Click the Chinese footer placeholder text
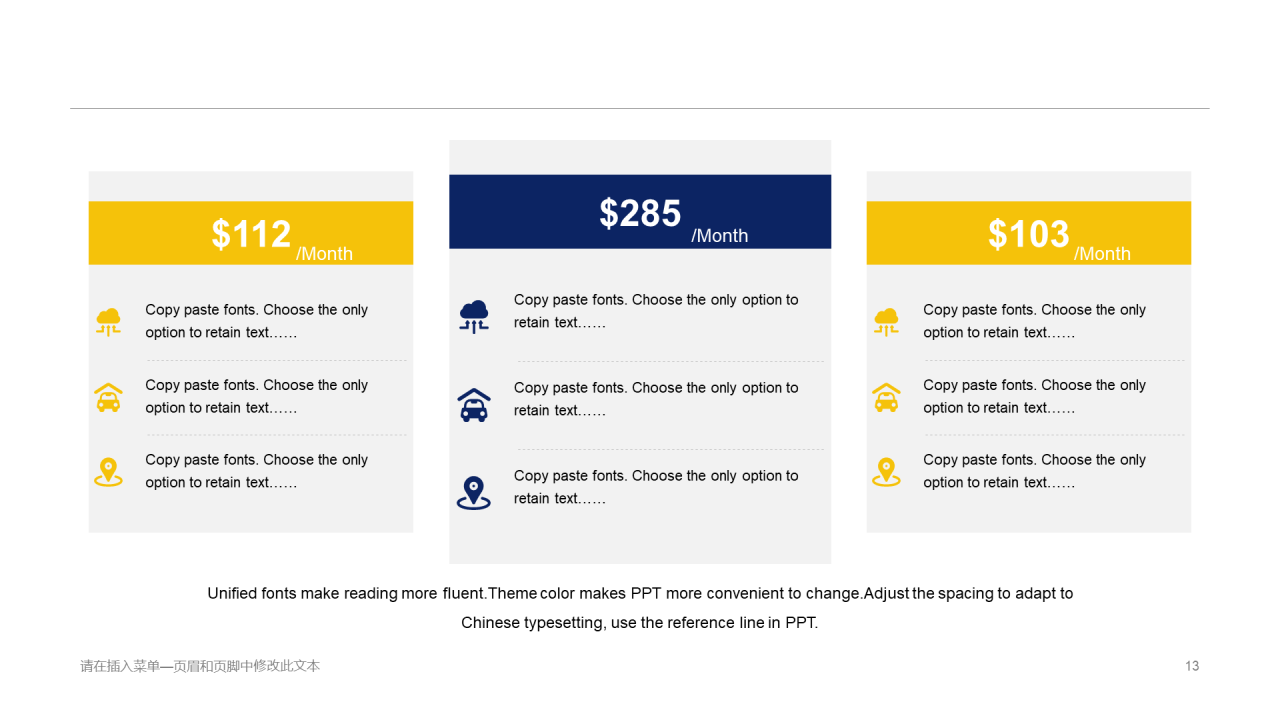 coord(200,666)
